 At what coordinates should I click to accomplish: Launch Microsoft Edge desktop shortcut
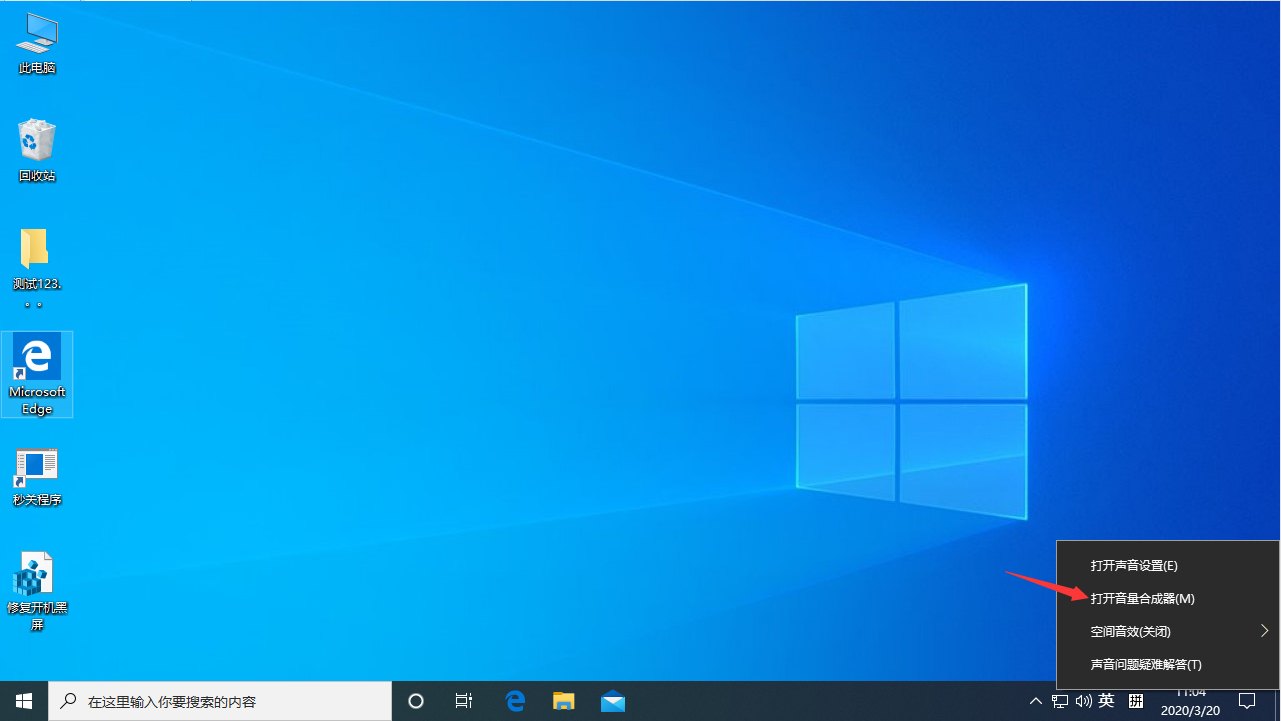[x=36, y=373]
